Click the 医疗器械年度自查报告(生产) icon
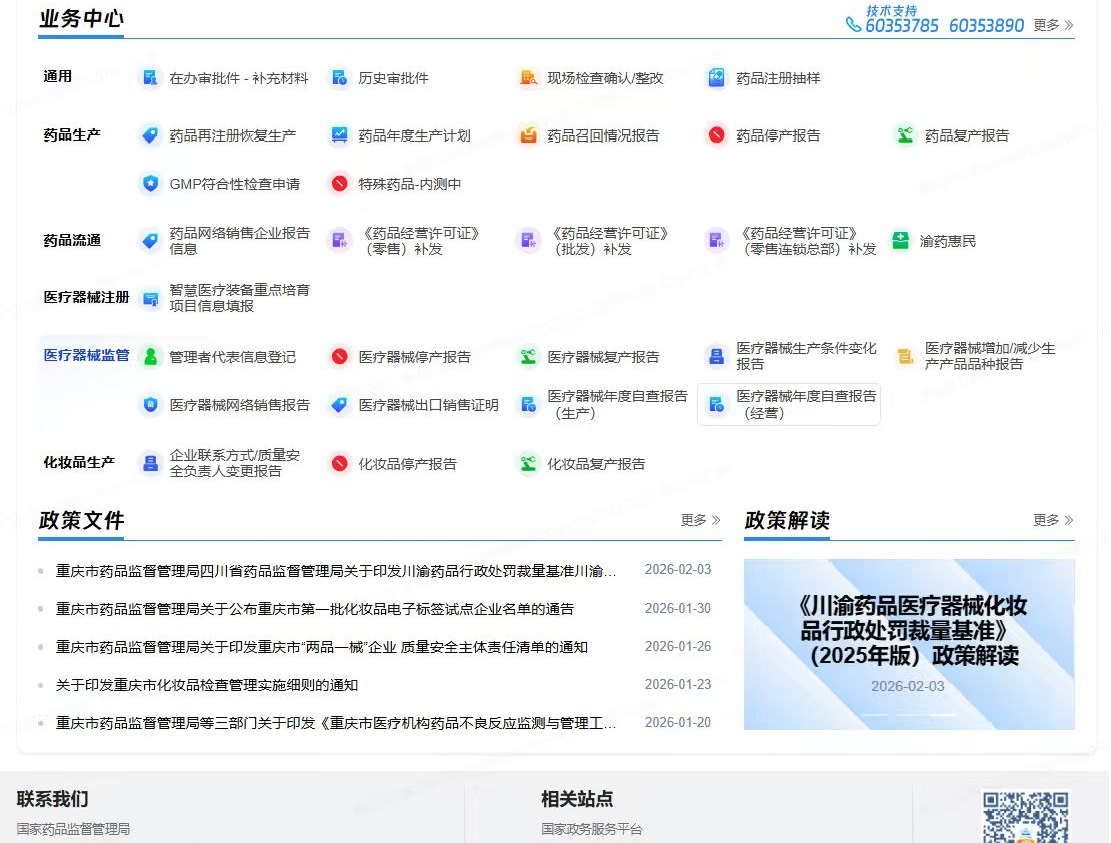Image resolution: width=1111 pixels, height=843 pixels. click(x=529, y=404)
